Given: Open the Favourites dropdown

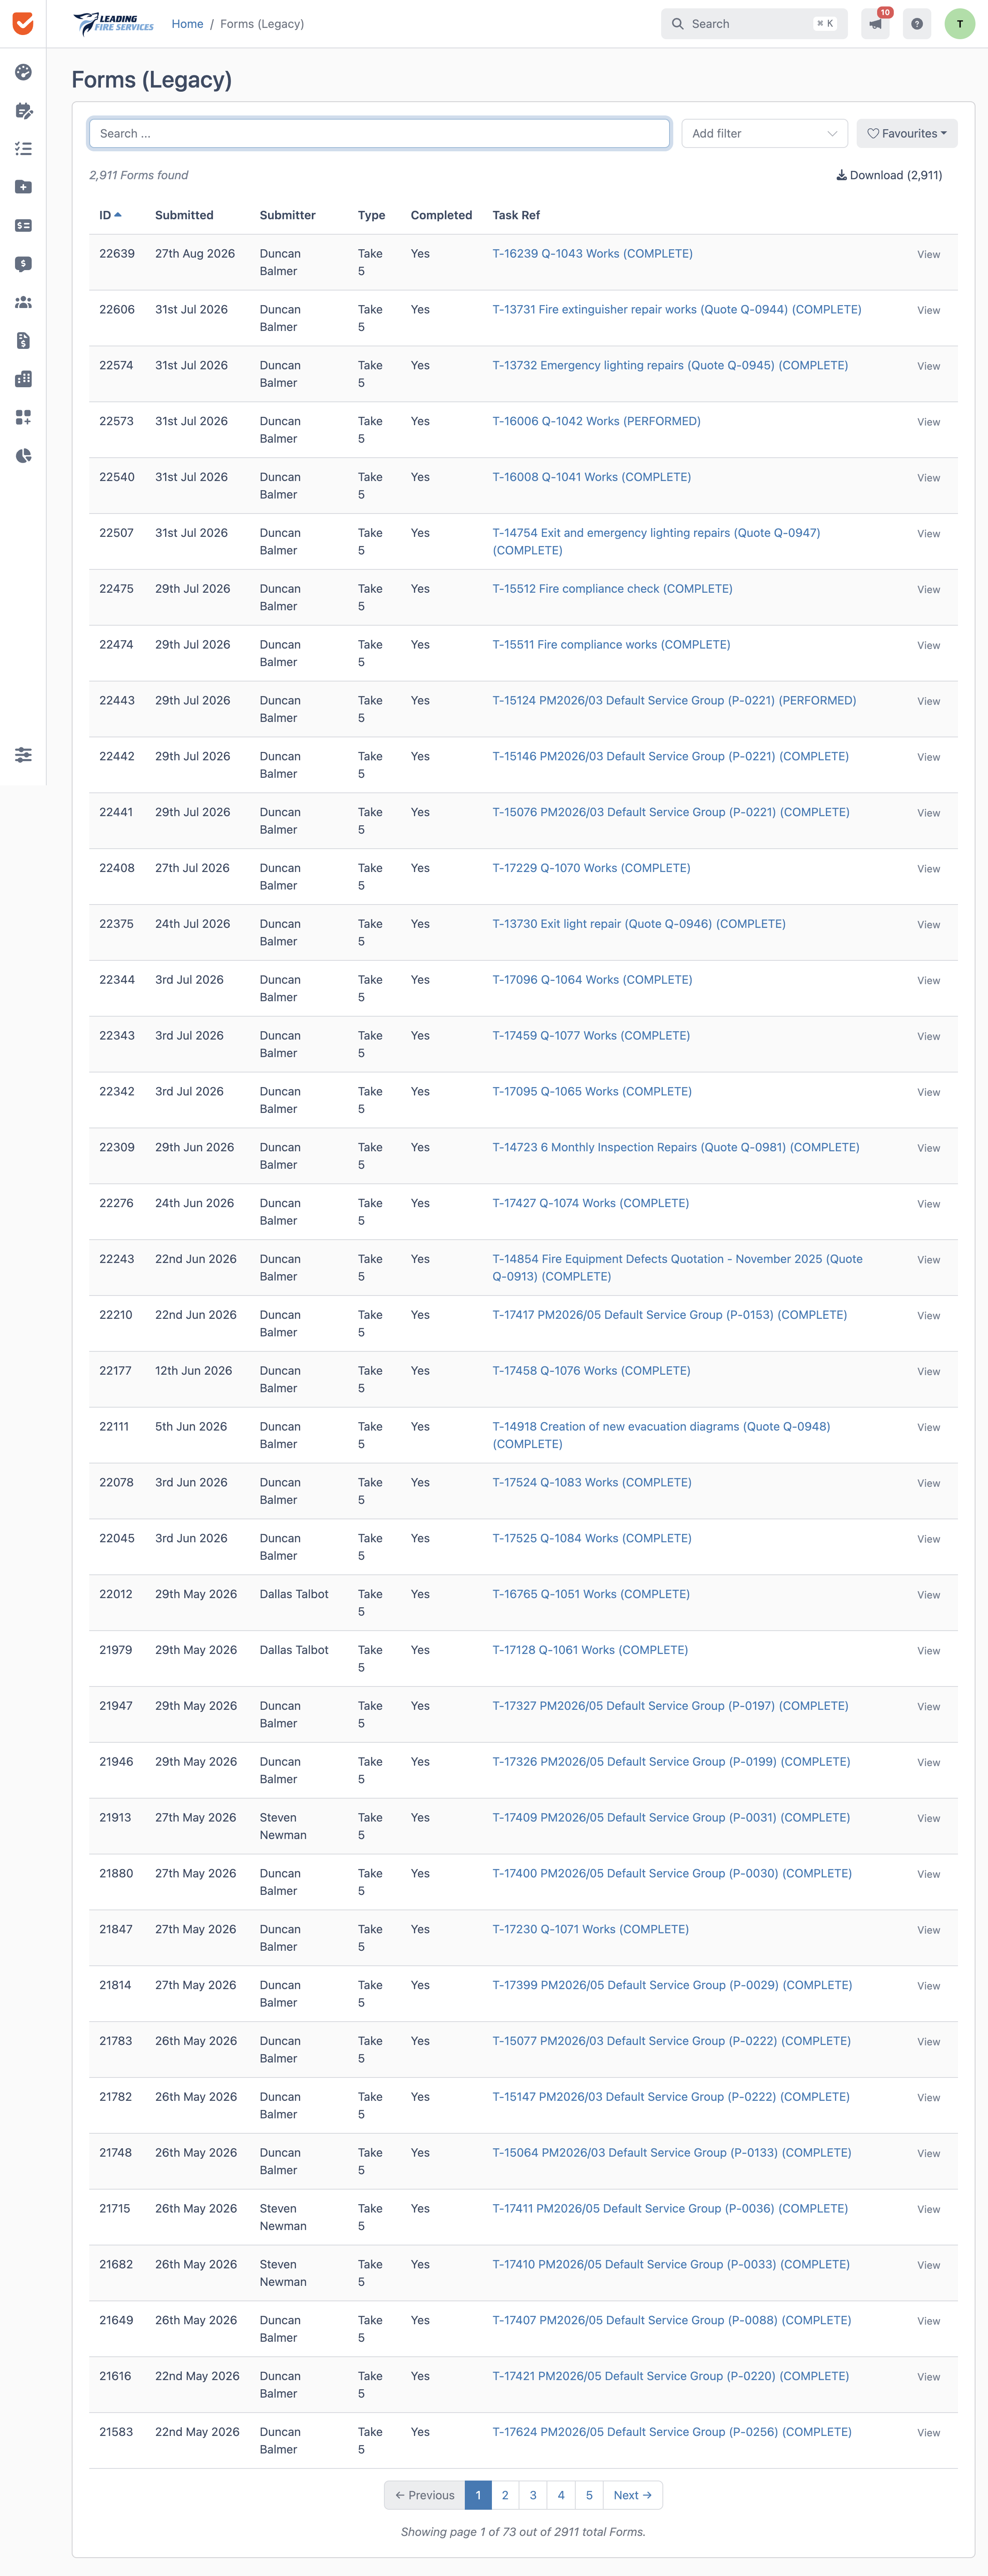Looking at the screenshot, I should point(907,133).
